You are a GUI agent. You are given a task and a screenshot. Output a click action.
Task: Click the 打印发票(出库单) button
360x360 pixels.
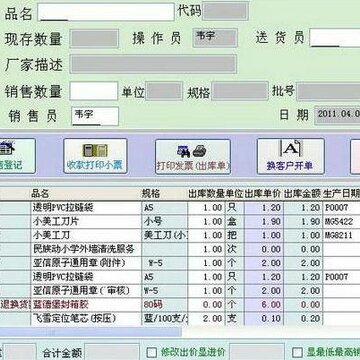pyautogui.click(x=193, y=157)
